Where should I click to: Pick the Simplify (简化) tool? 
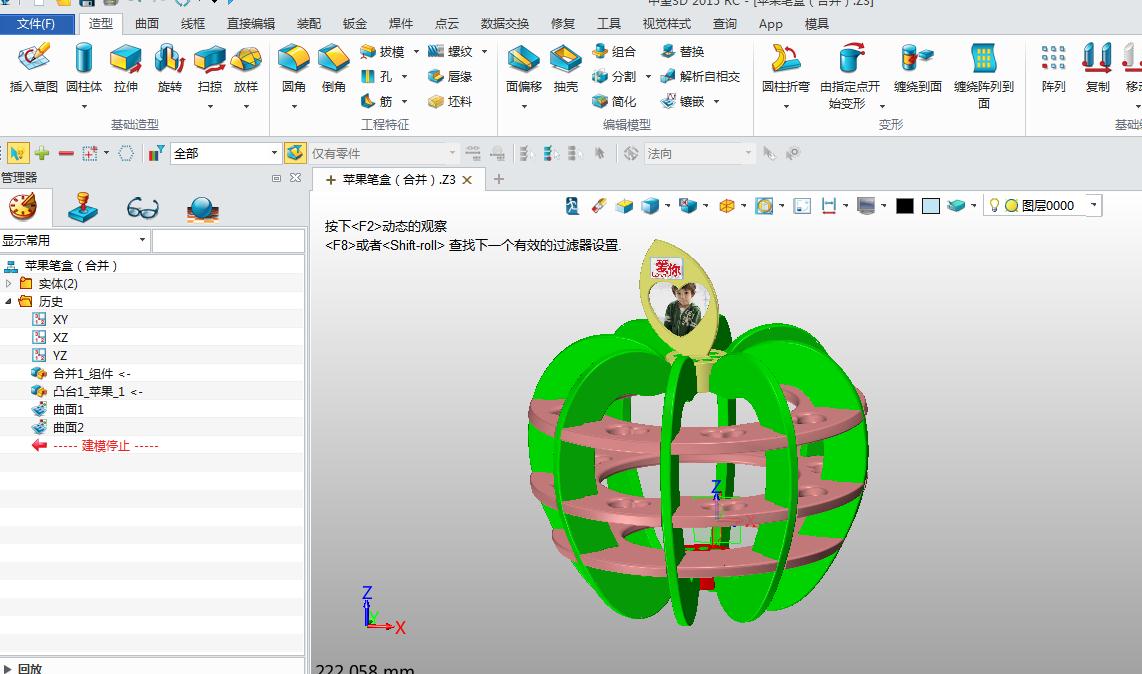(614, 101)
